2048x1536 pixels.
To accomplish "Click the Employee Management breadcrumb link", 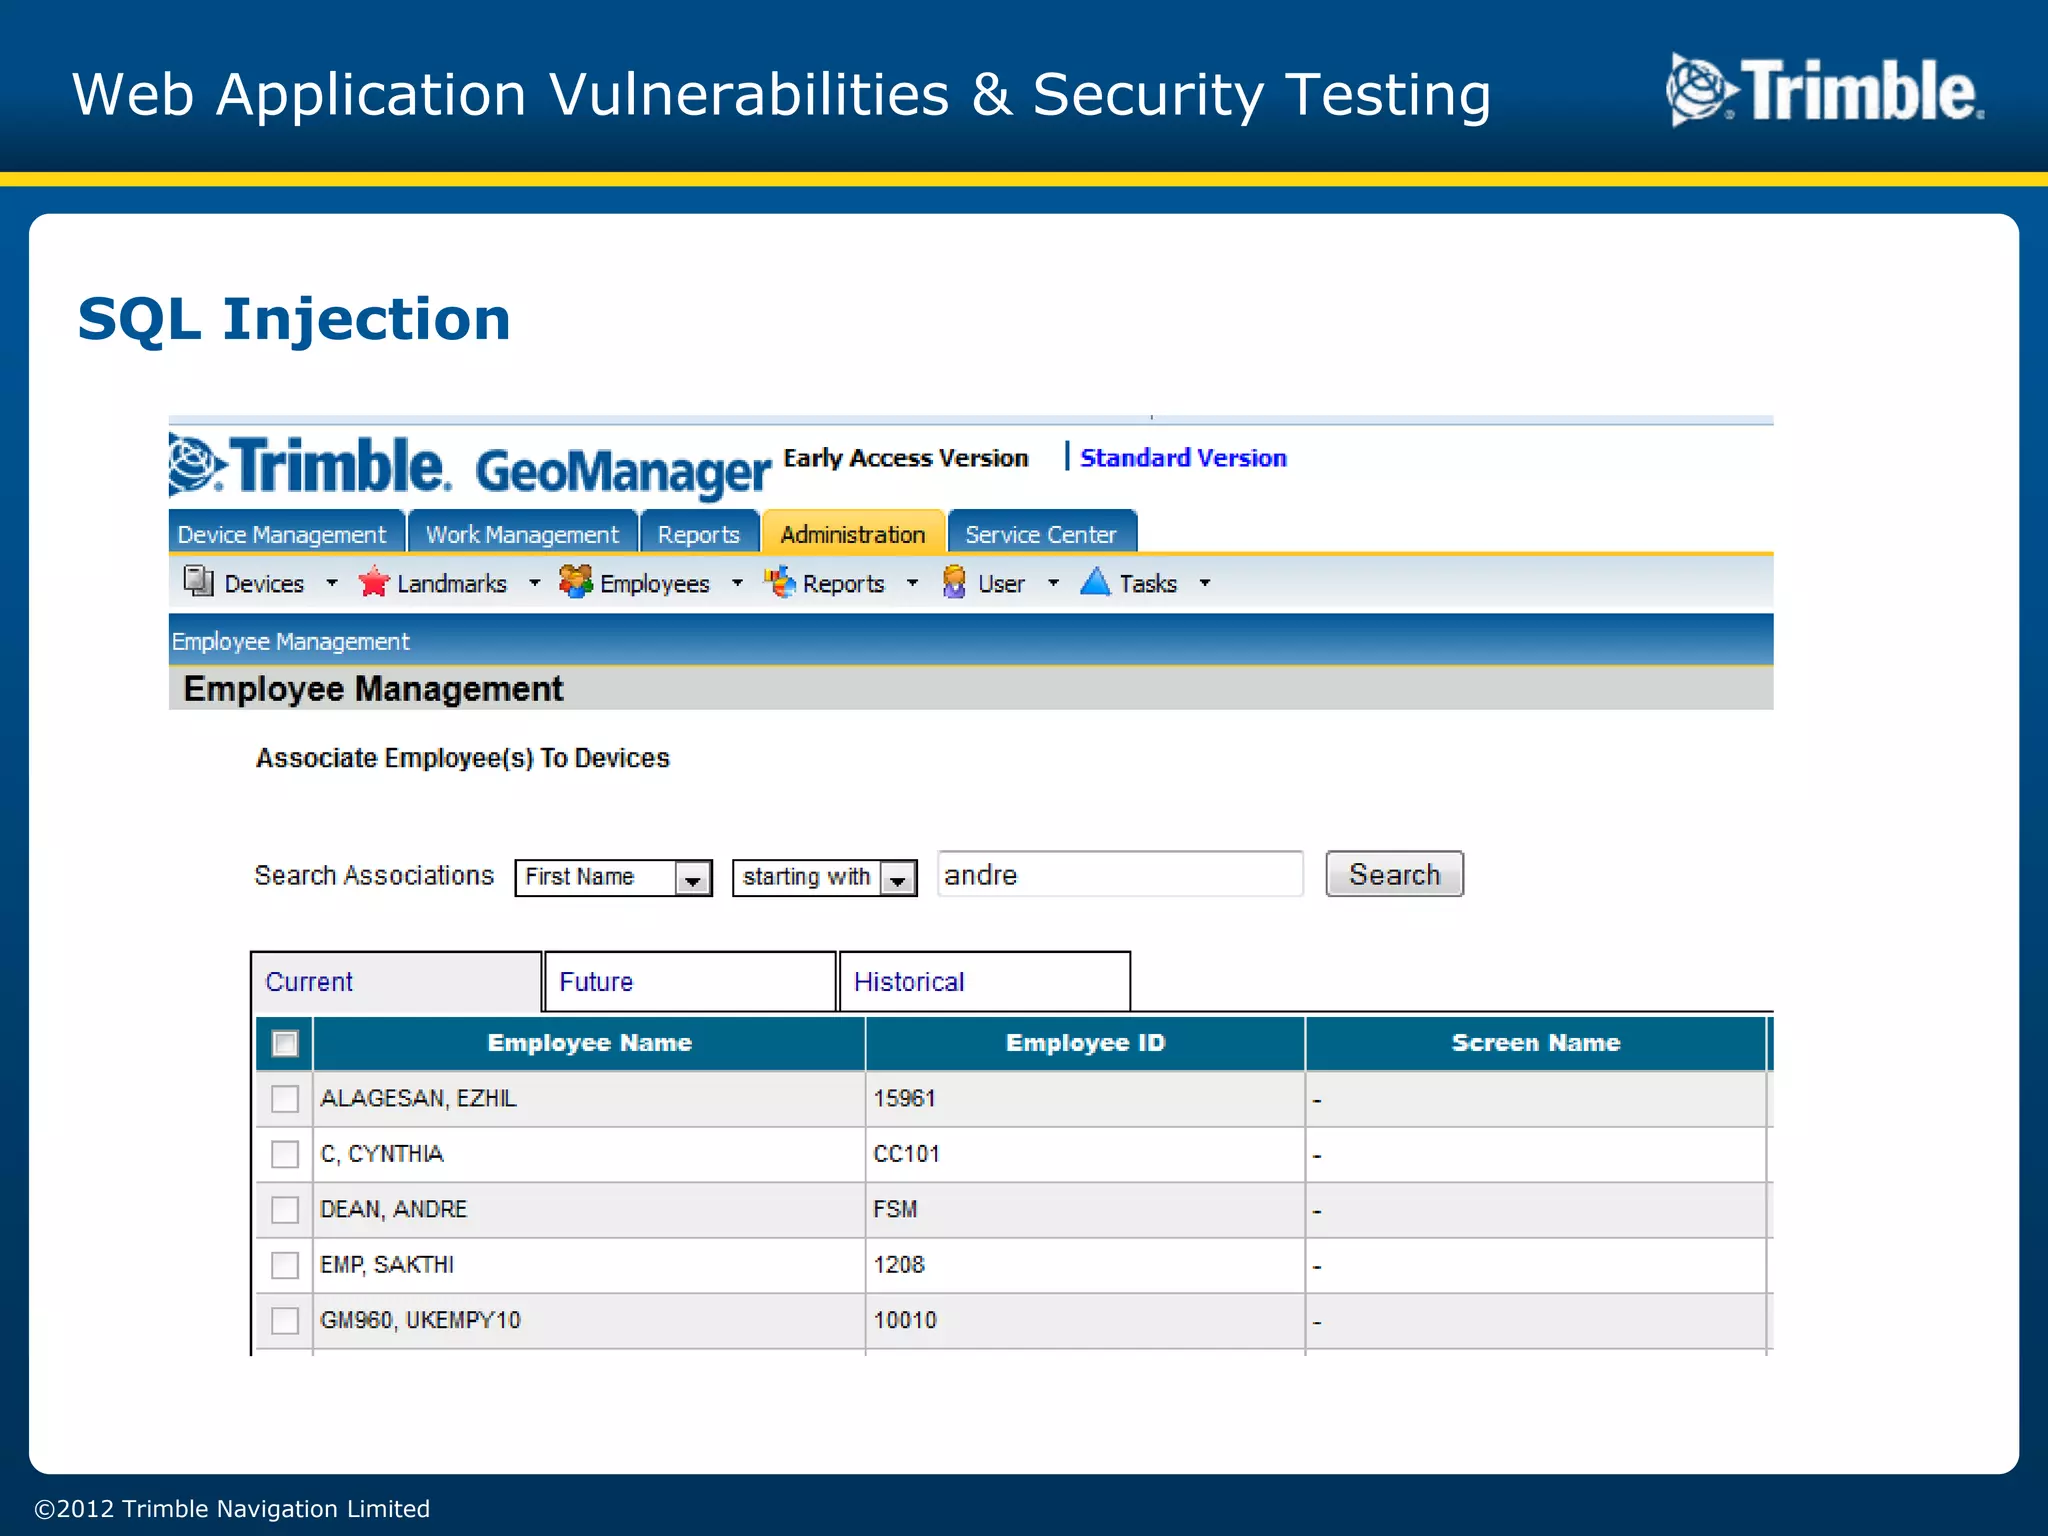I will click(291, 641).
